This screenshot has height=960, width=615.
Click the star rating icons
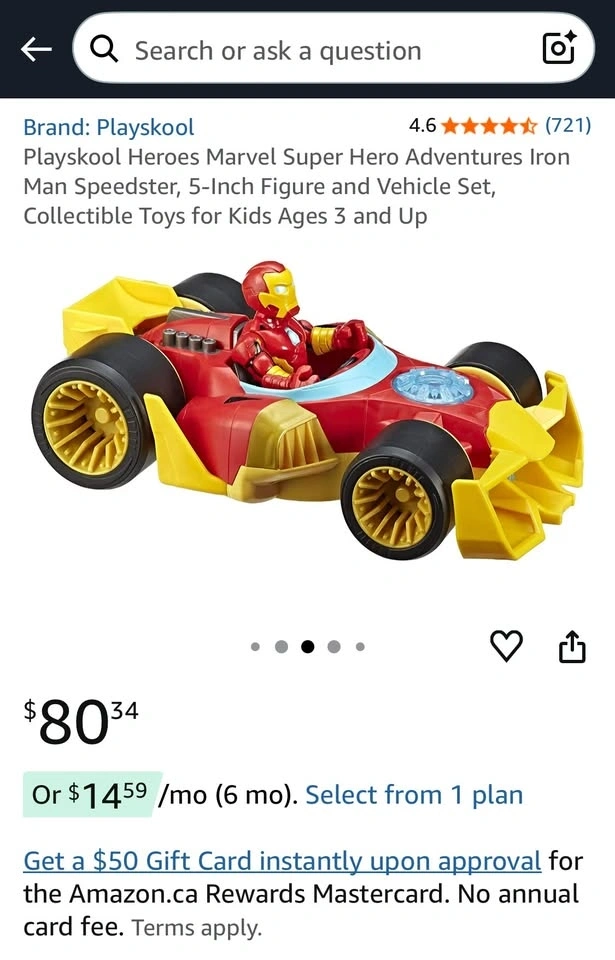point(489,126)
